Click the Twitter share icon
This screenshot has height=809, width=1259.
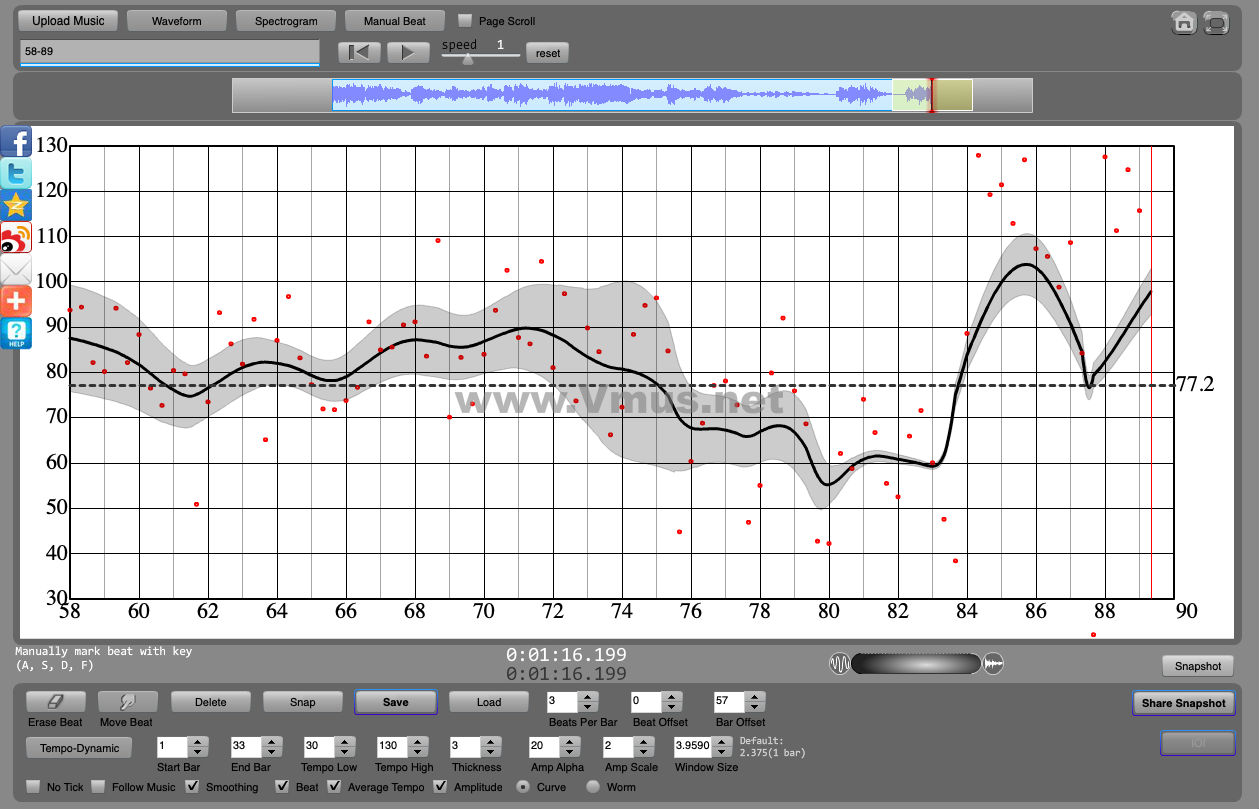coord(16,174)
